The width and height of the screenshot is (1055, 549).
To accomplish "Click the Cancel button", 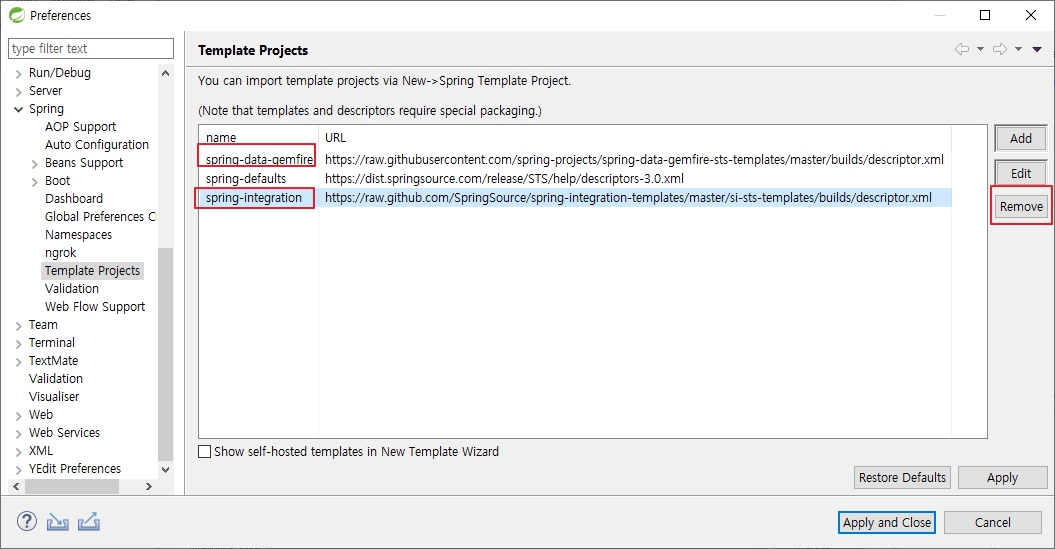I will (x=993, y=523).
